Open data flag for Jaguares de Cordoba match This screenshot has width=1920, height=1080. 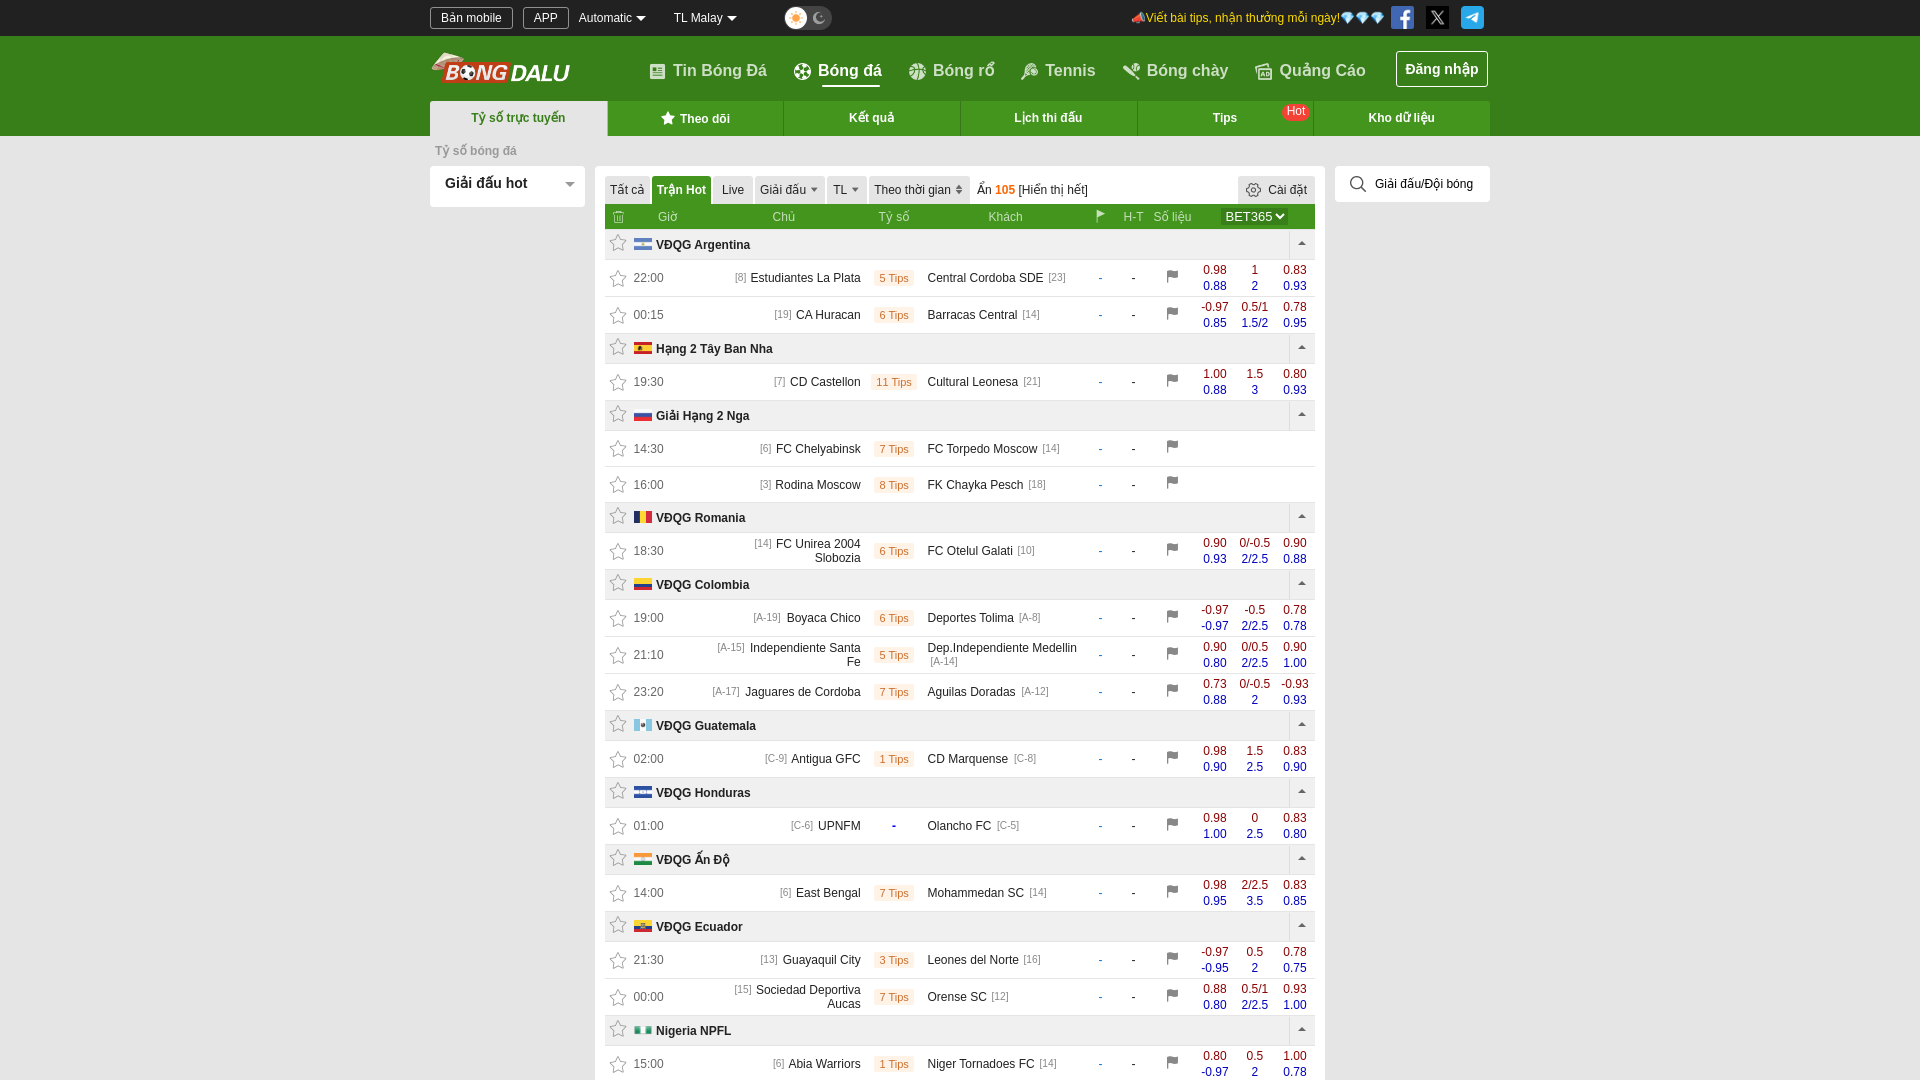1172,691
